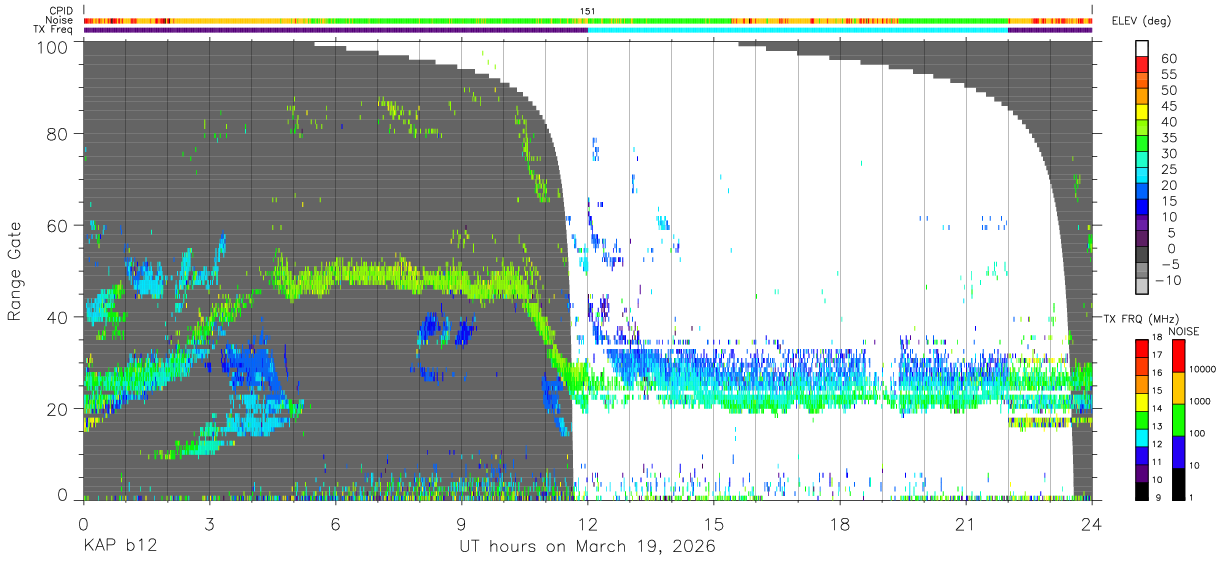Select the 100 label on NOISE scale

point(1196,433)
